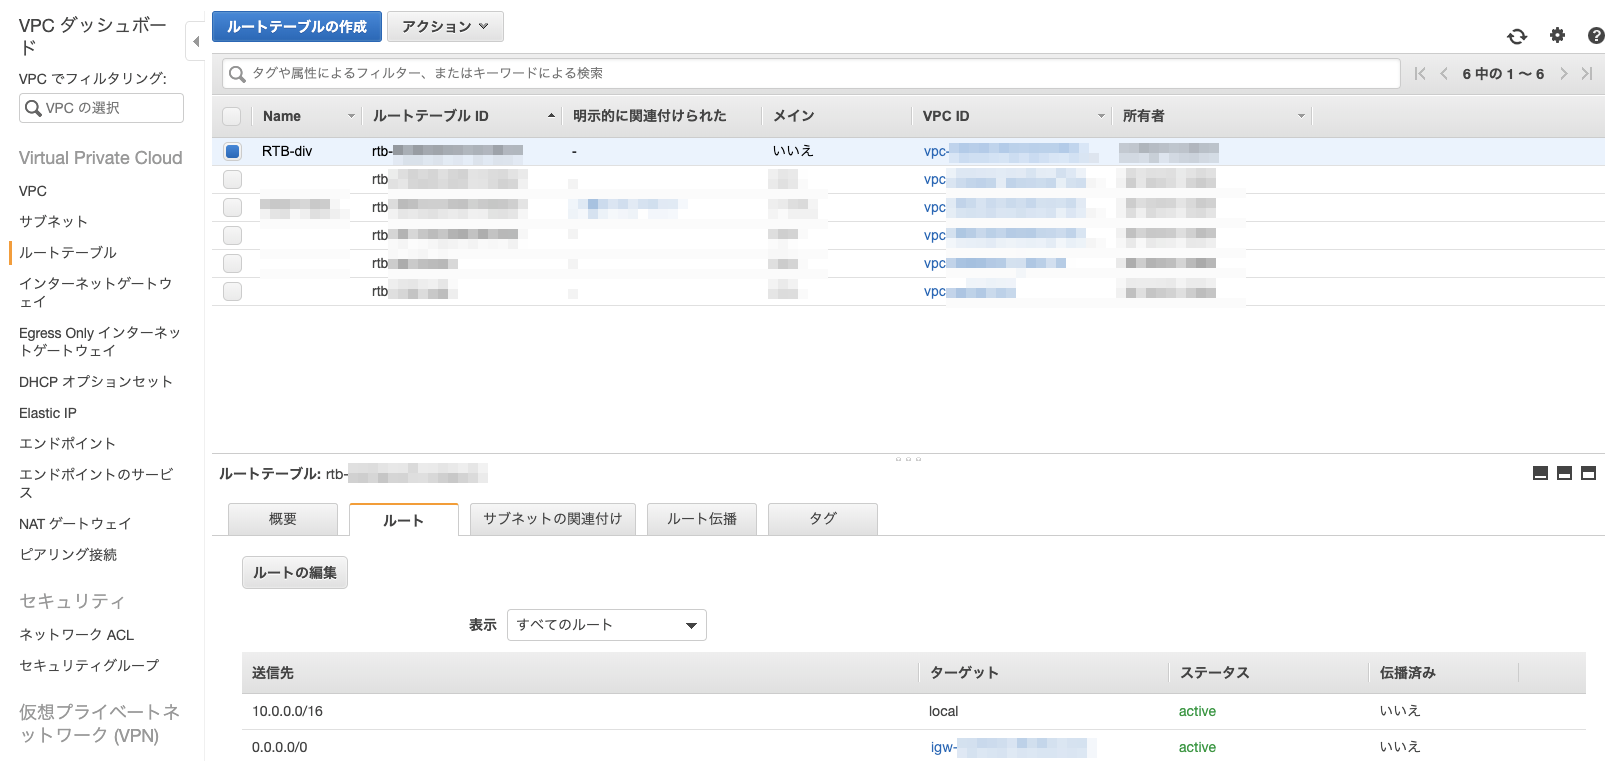1605x761 pixels.
Task: Refresh the route table list
Action: (1516, 36)
